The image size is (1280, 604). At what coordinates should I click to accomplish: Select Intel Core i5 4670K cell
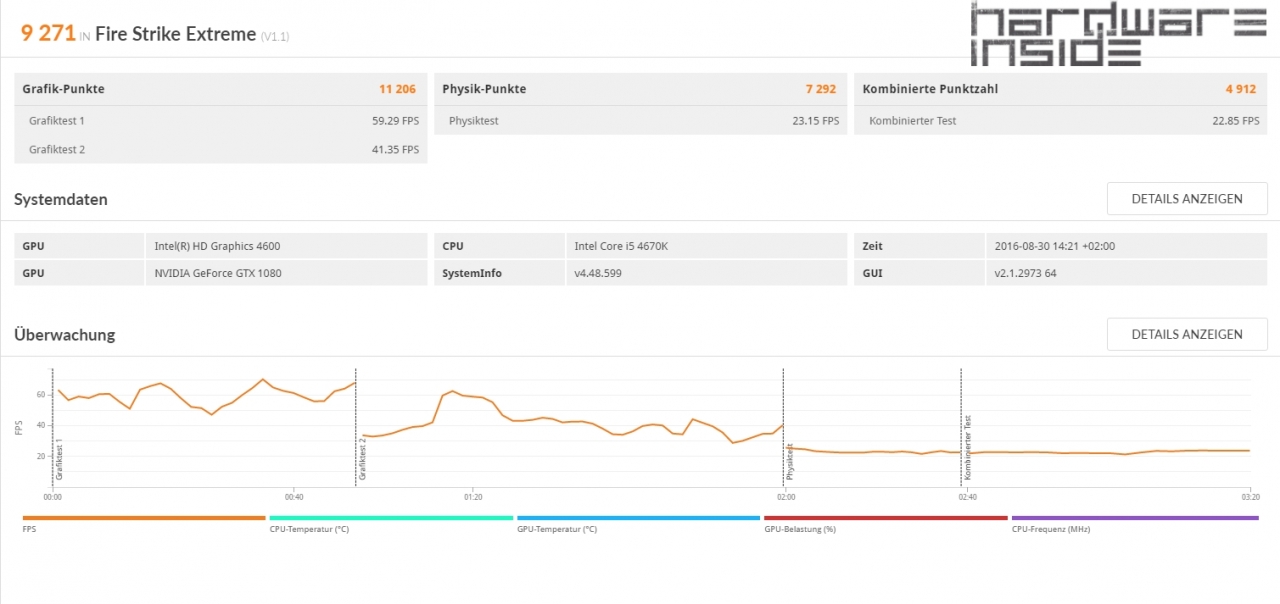705,246
